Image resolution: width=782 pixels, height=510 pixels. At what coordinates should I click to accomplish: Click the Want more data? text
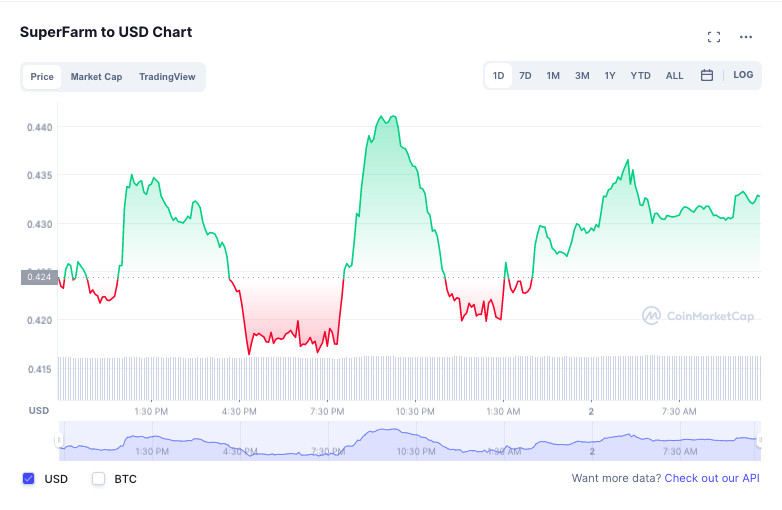click(616, 478)
